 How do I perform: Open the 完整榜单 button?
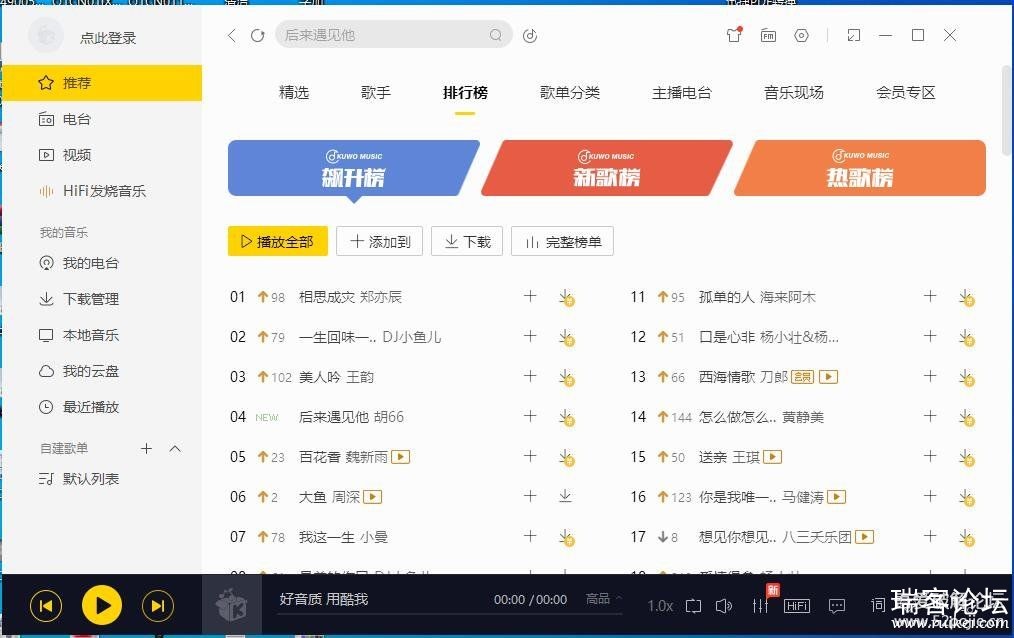(562, 241)
